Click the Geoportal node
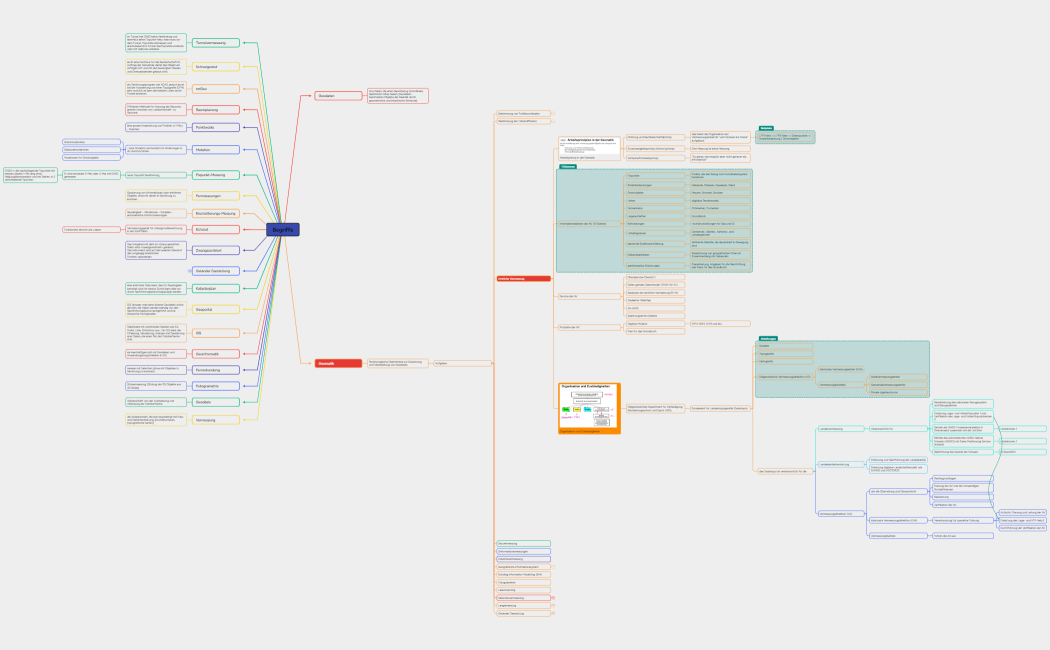 [215, 309]
